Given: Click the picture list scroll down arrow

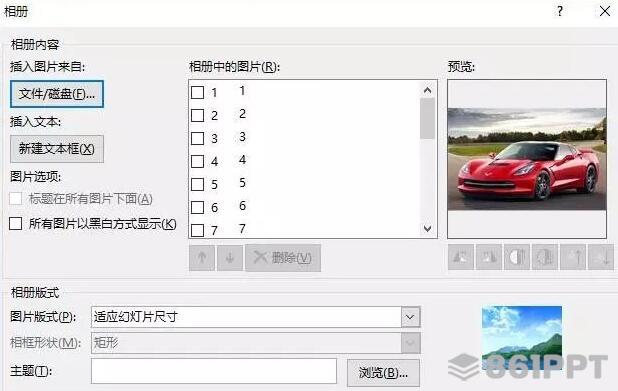Looking at the screenshot, I should pyautogui.click(x=428, y=228).
